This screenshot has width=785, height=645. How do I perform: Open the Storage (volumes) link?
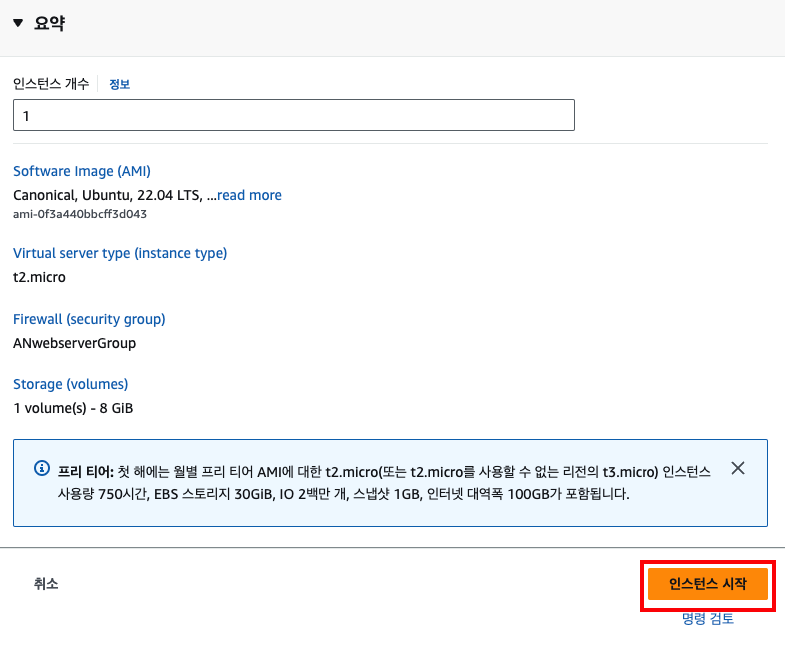tap(71, 384)
